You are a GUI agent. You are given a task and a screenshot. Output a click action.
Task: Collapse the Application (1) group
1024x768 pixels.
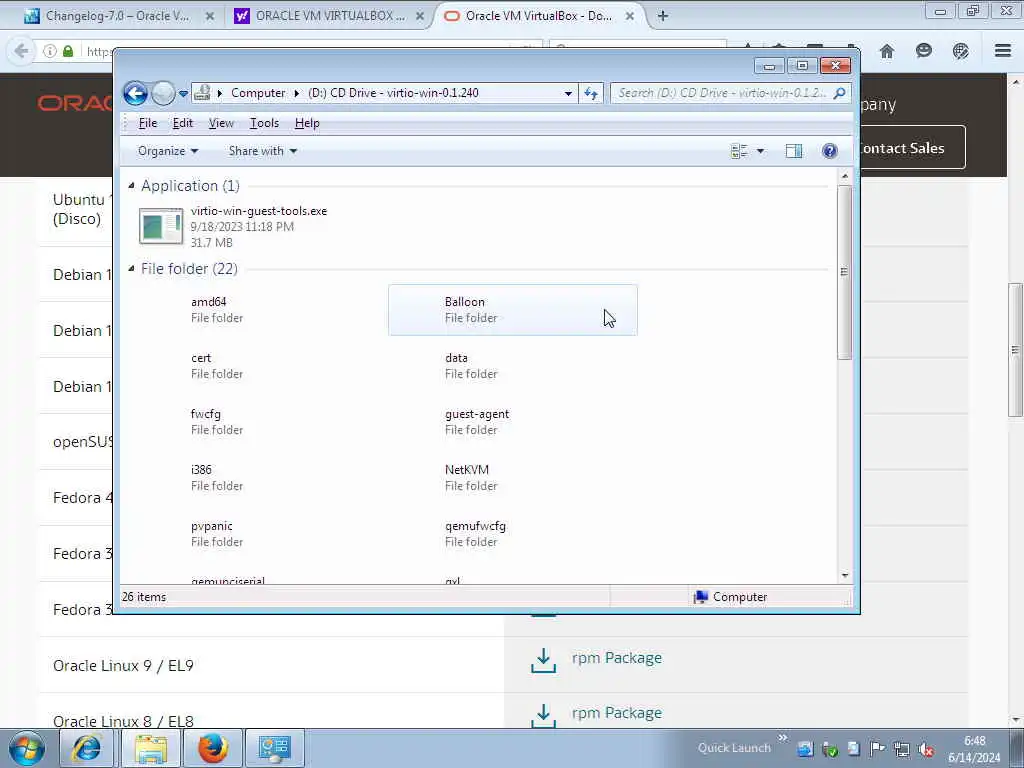pyautogui.click(x=131, y=186)
